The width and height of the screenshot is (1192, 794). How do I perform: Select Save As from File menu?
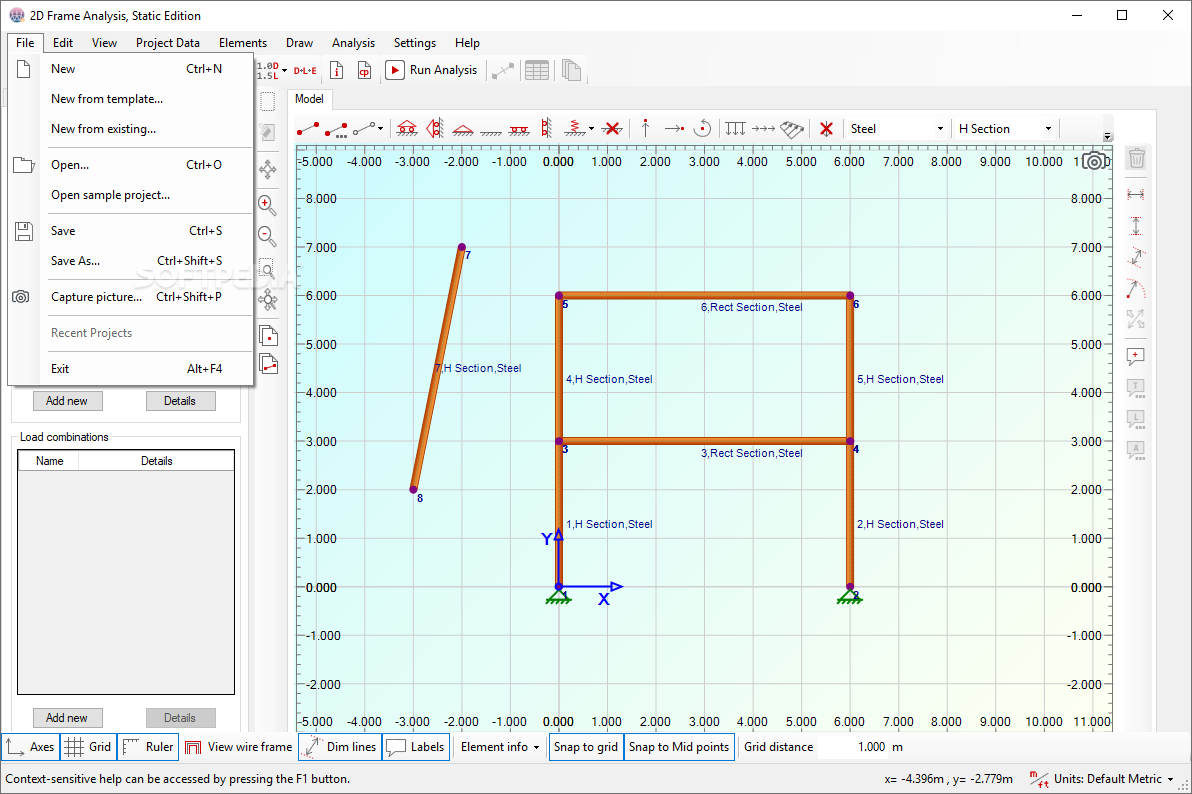click(x=131, y=261)
